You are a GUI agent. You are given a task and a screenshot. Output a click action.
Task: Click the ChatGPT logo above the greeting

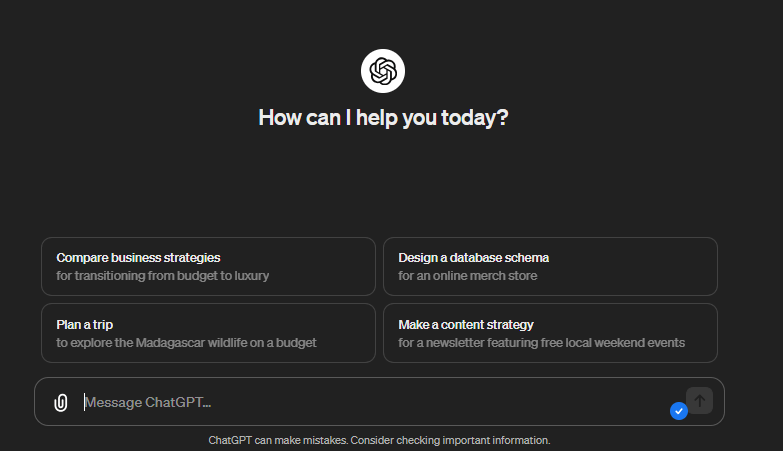point(383,71)
